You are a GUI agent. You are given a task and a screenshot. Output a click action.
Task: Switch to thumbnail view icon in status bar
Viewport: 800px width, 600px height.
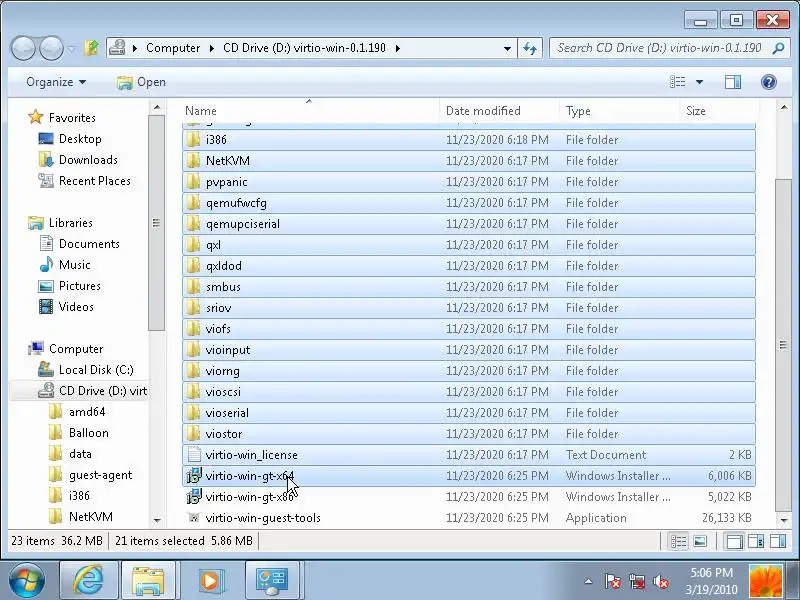[701, 541]
